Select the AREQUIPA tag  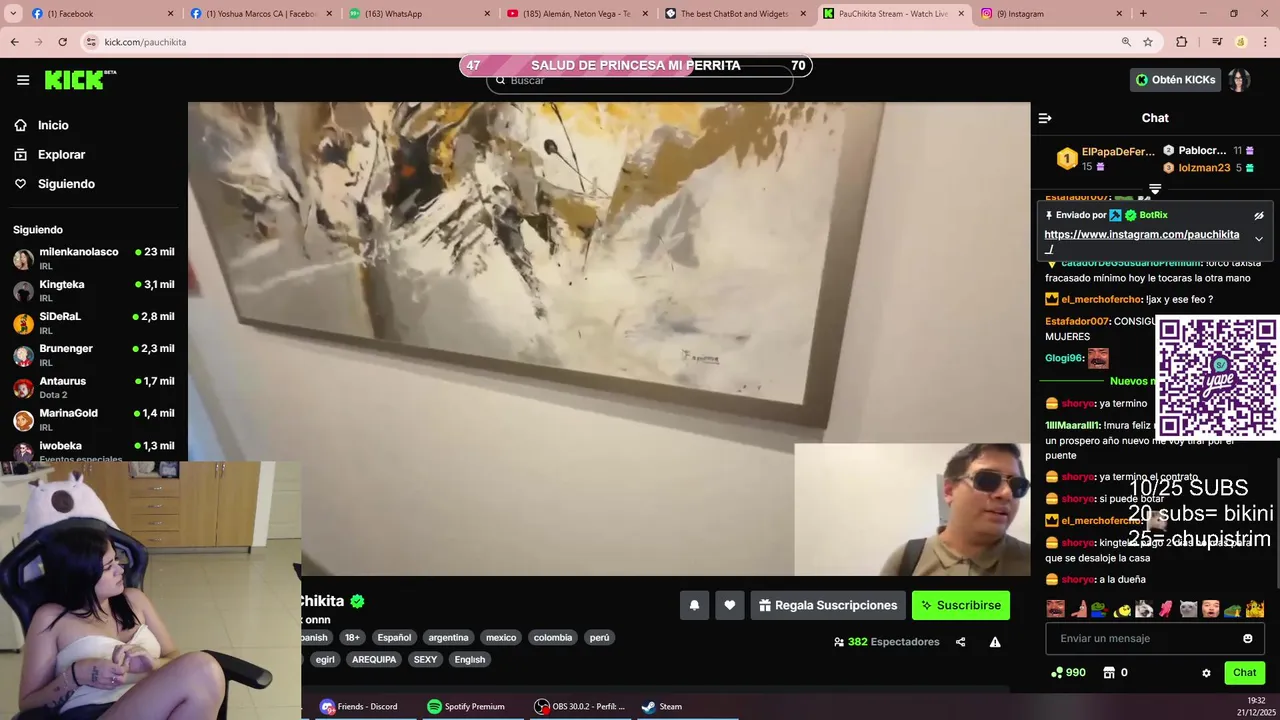click(374, 660)
